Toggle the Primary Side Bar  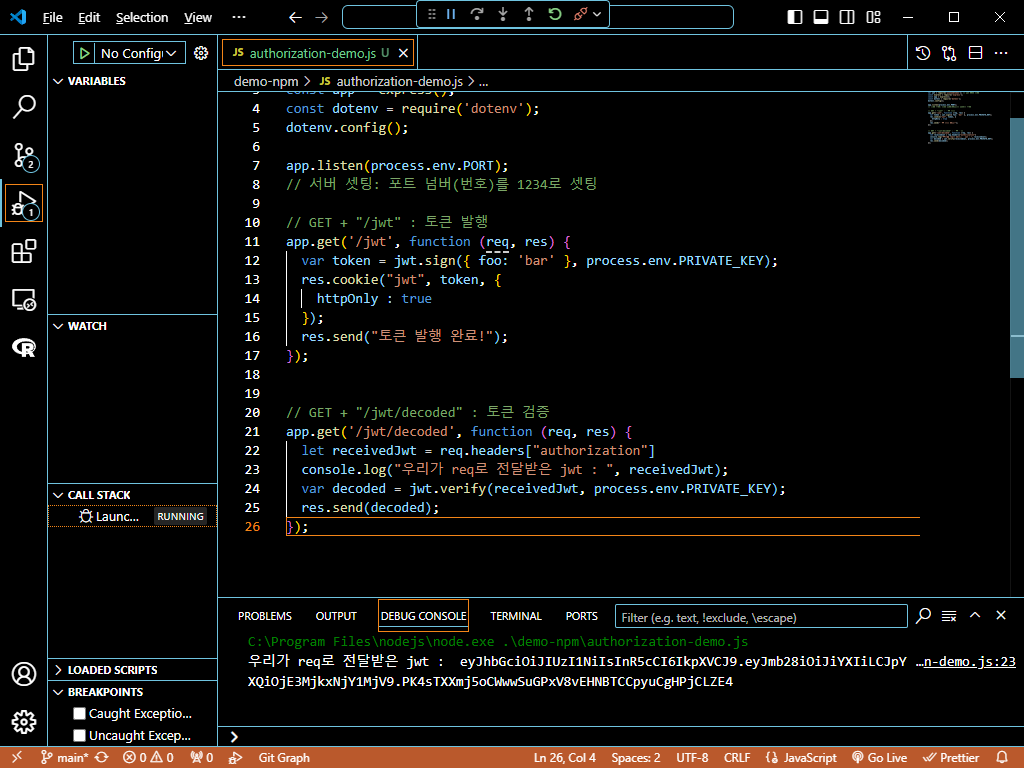coord(795,18)
